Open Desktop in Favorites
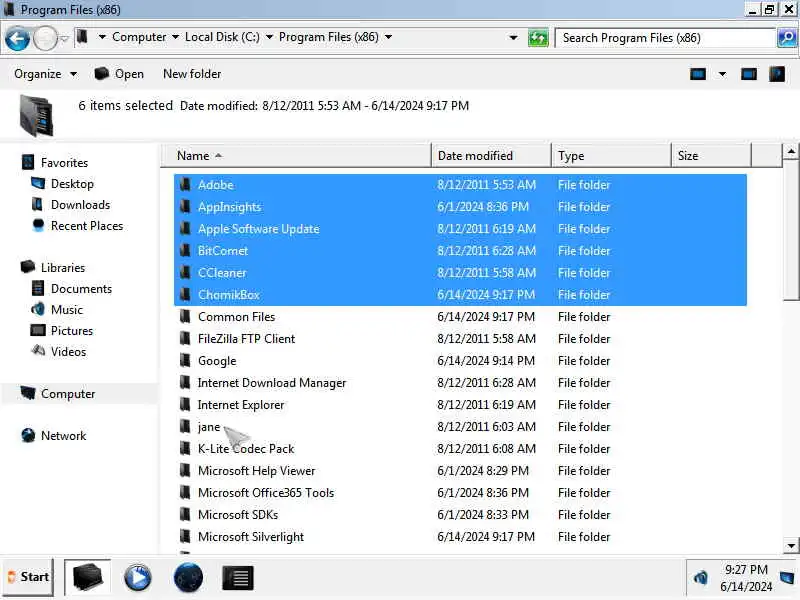 tap(72, 184)
